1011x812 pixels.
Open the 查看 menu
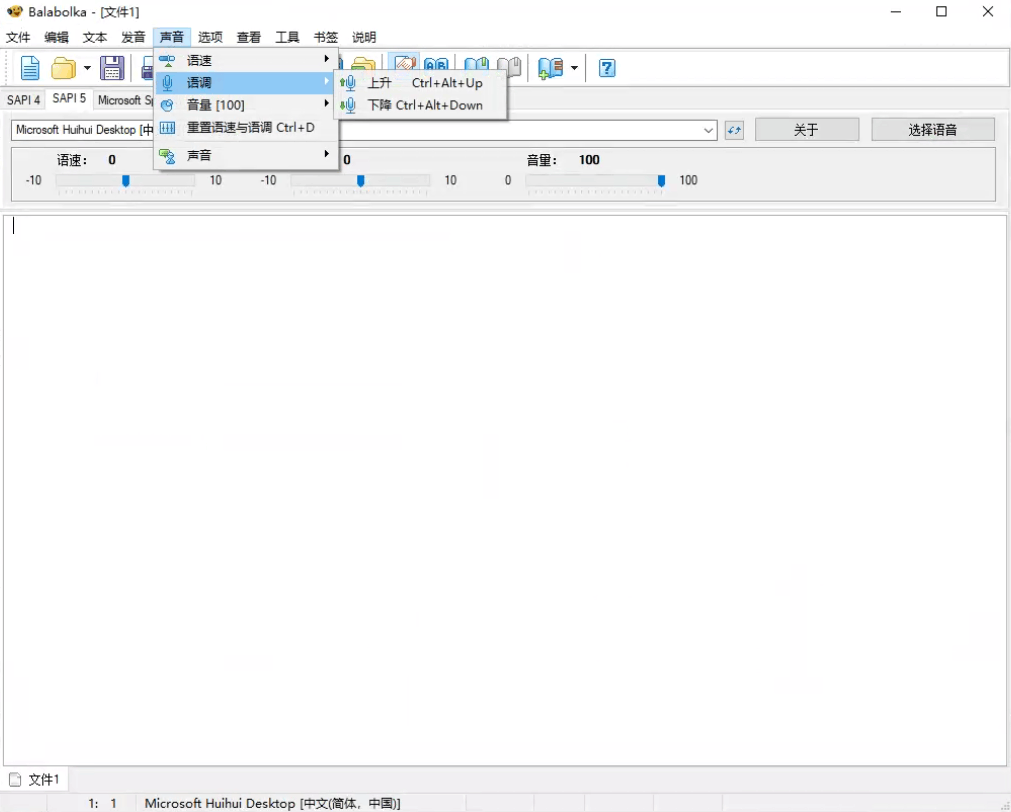tap(249, 37)
